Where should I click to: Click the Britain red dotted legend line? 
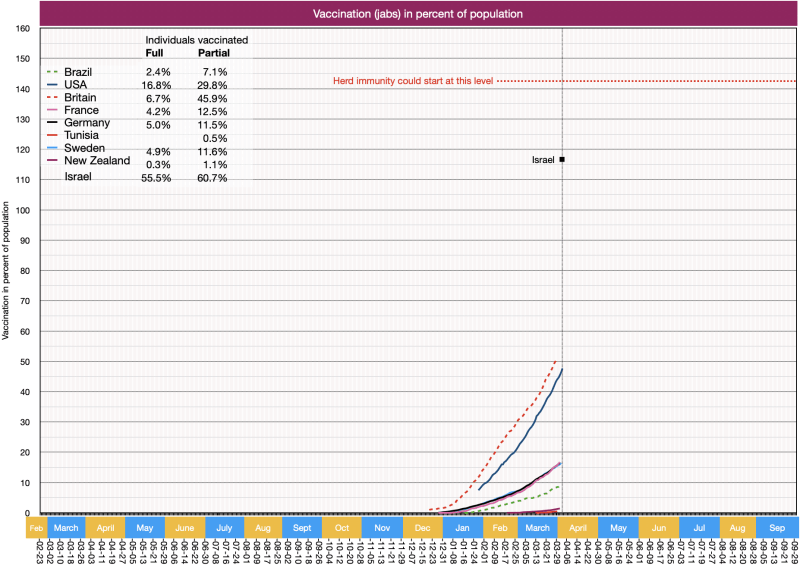tap(53, 98)
